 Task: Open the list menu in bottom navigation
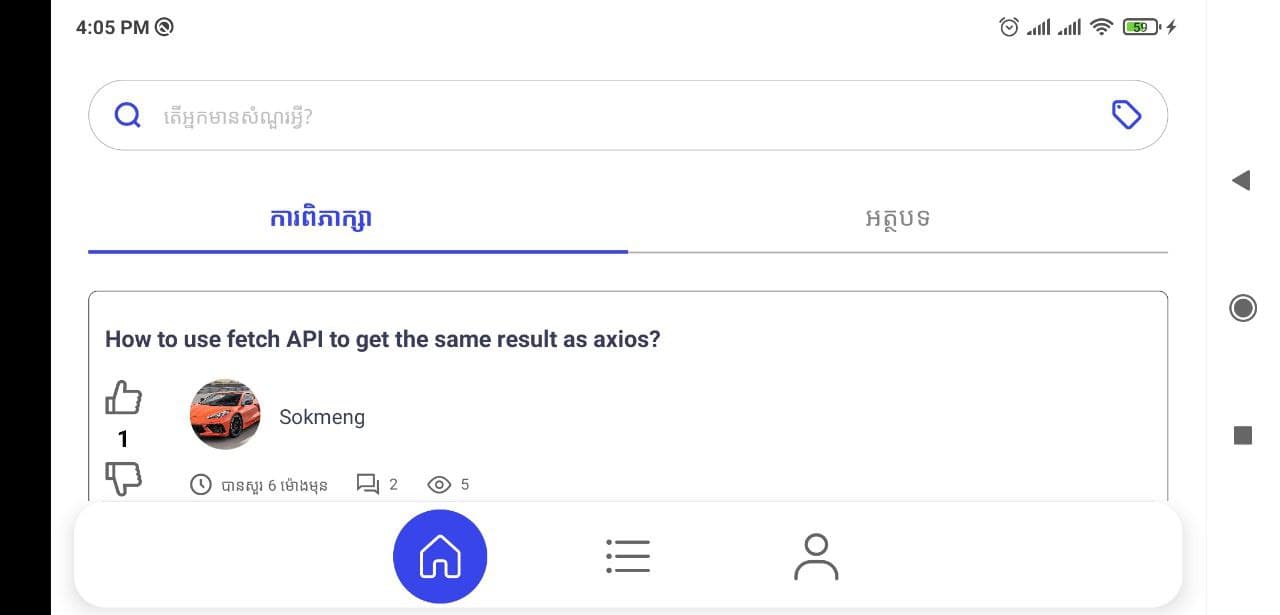[628, 557]
